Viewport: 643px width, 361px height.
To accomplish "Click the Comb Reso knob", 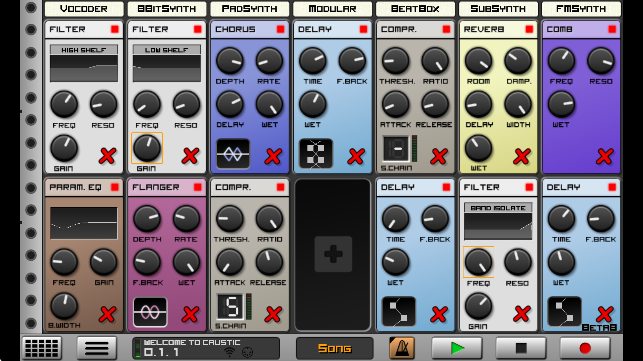I will (600, 61).
